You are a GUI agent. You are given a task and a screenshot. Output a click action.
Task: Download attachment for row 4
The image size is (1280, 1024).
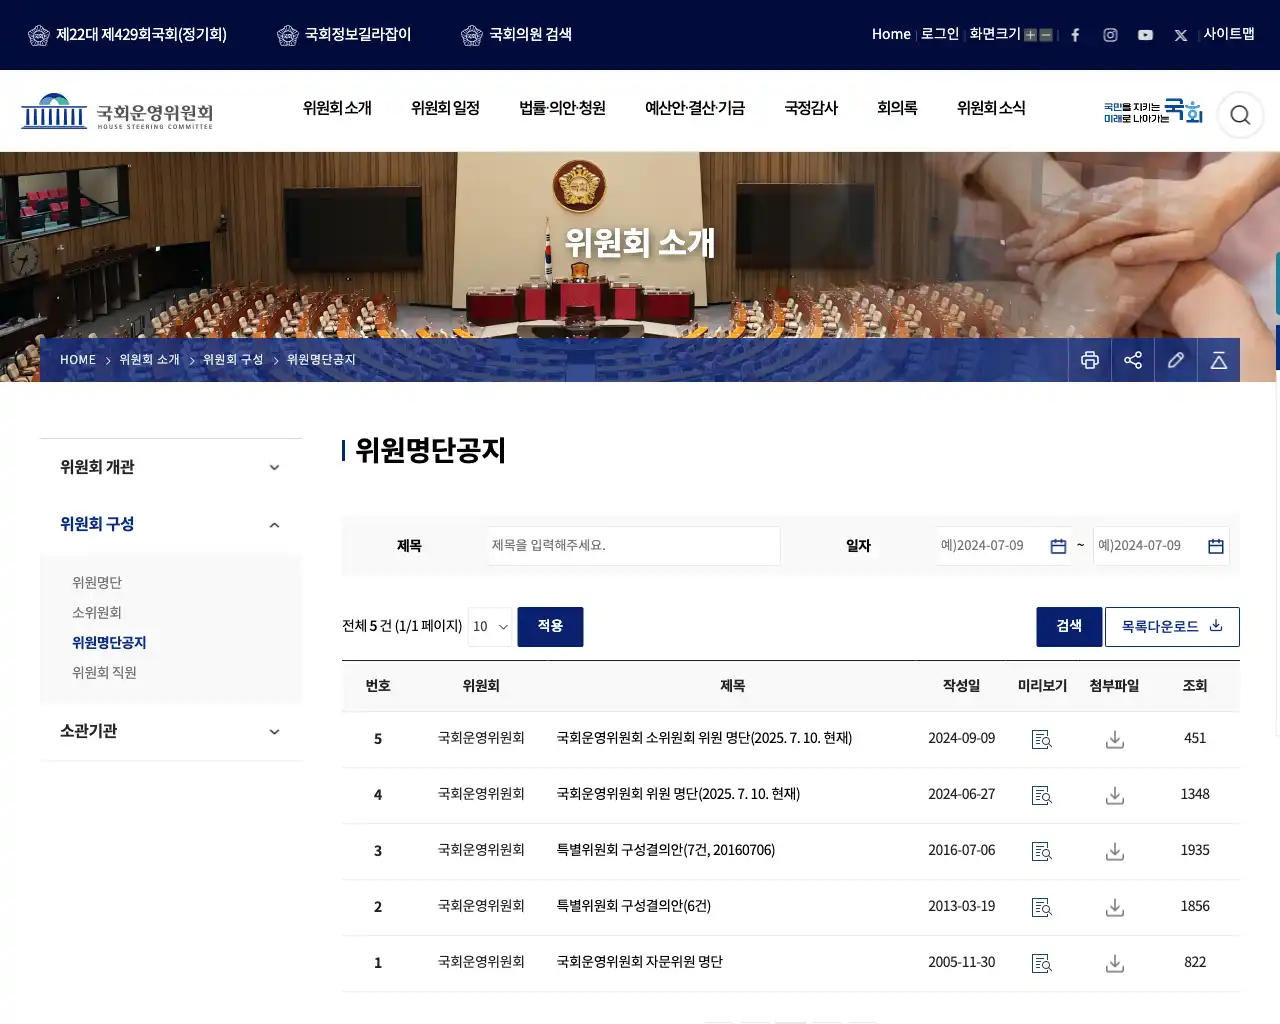coord(1115,795)
